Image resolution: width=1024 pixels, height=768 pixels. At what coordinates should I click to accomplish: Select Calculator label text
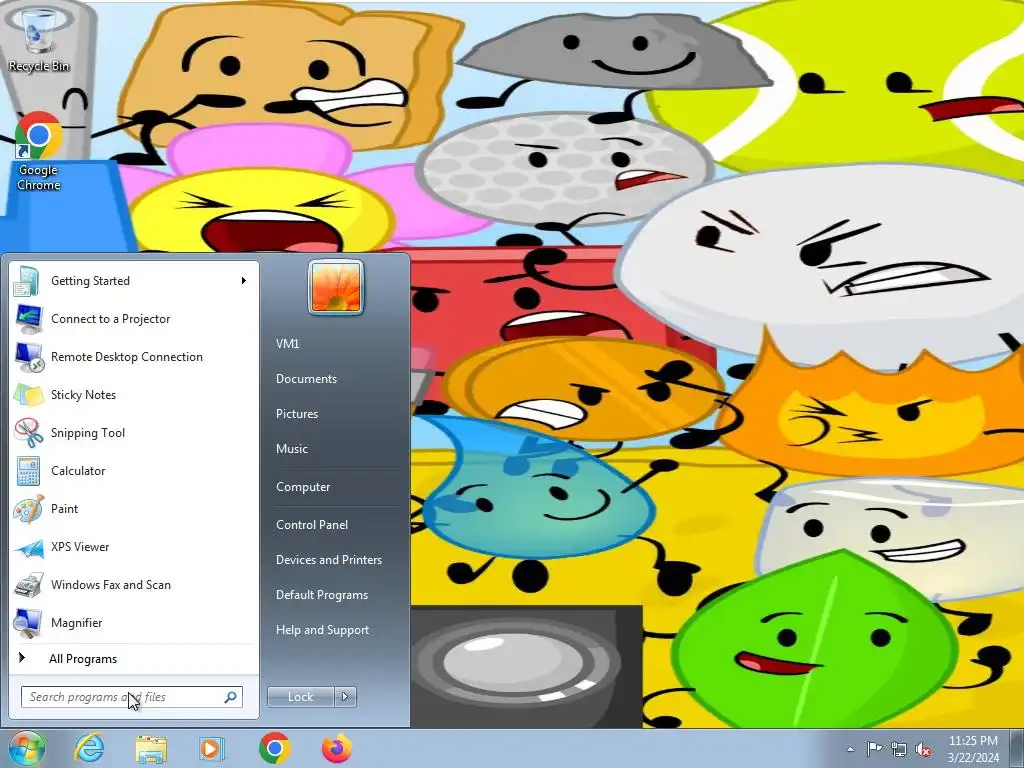click(78, 471)
